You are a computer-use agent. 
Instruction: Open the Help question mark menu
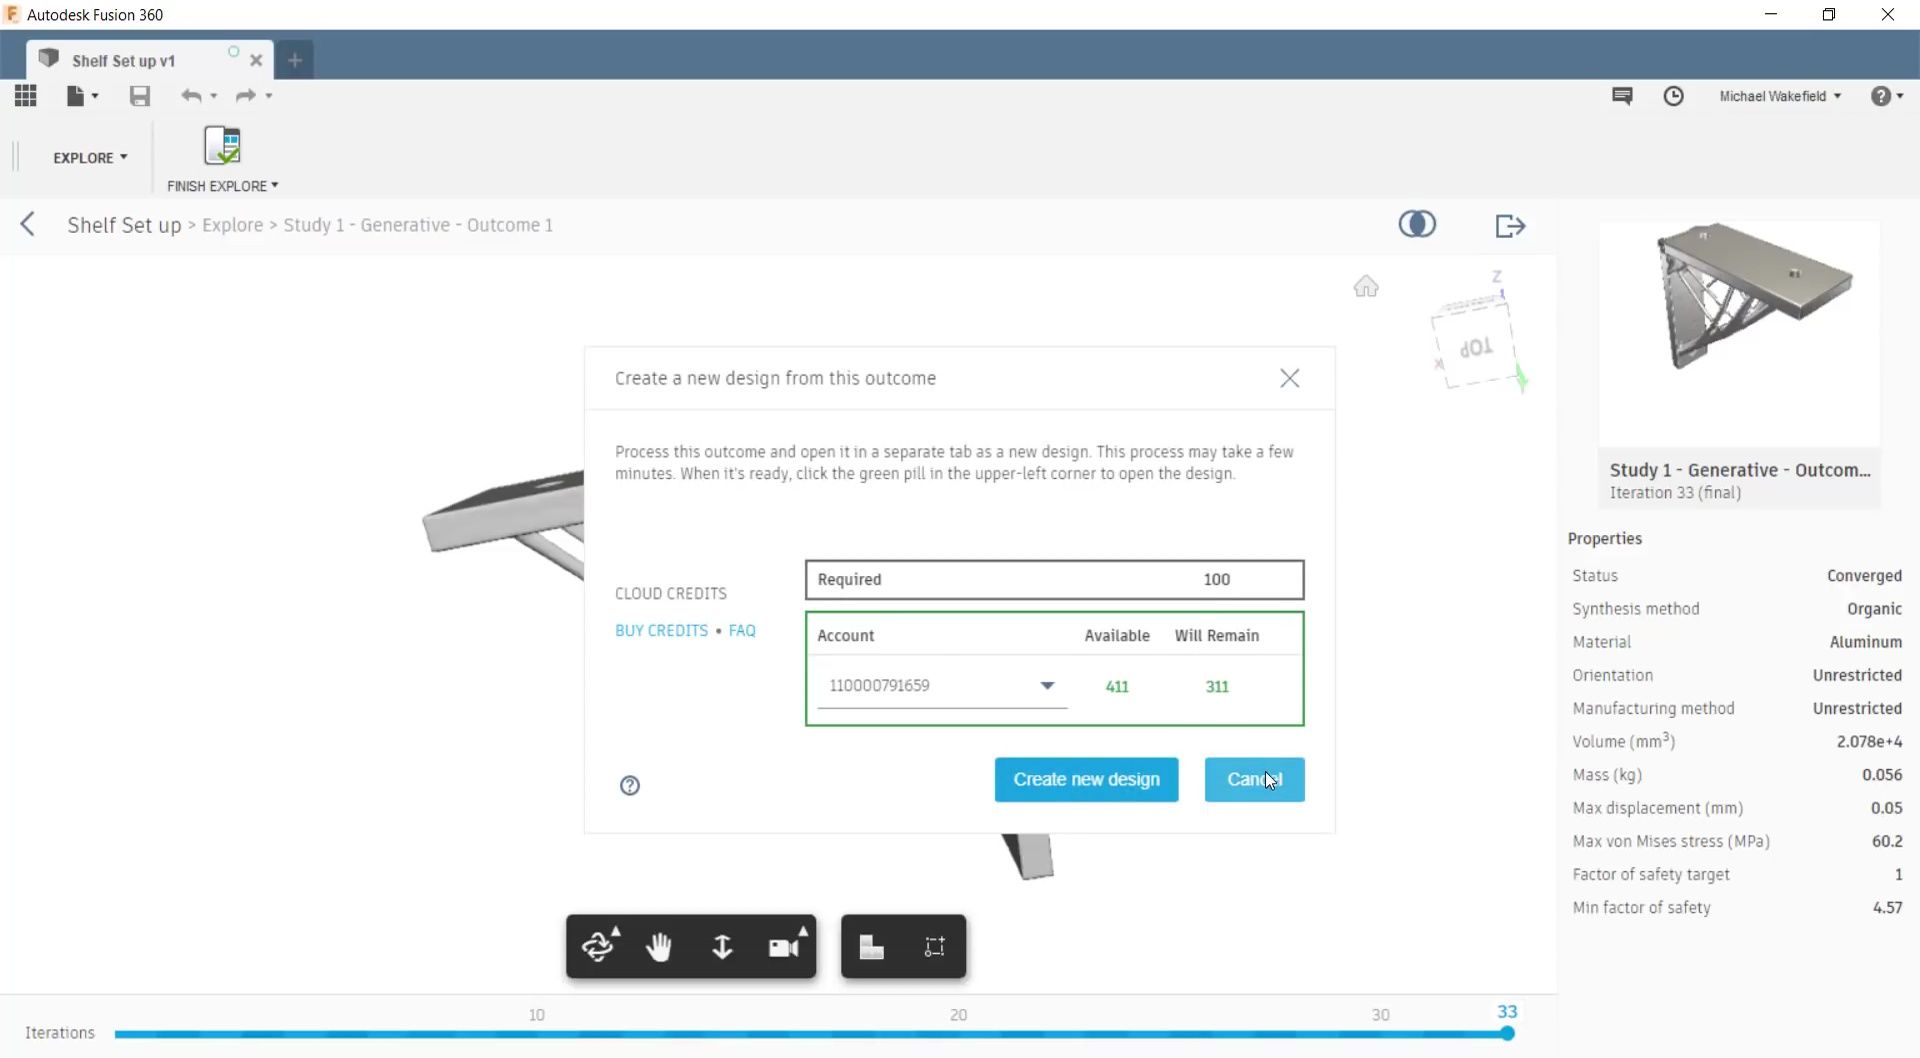click(x=1886, y=96)
